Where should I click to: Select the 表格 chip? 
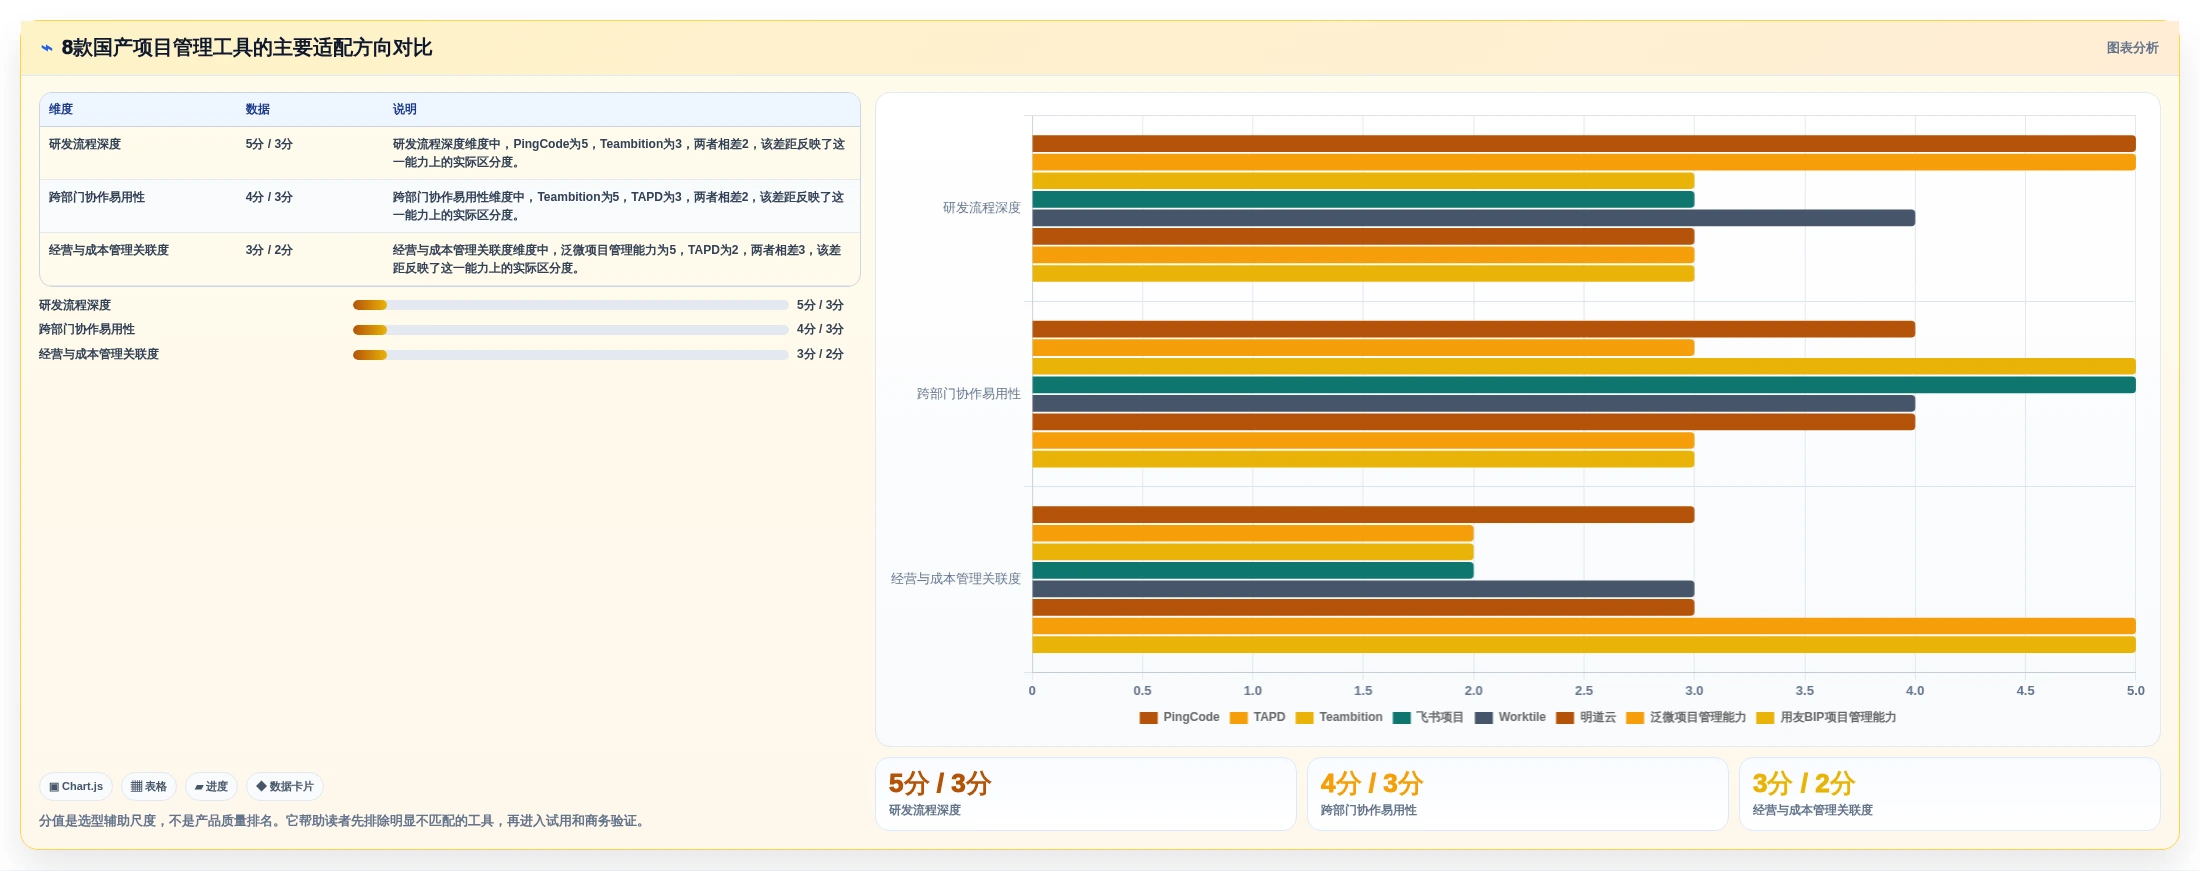pos(149,787)
